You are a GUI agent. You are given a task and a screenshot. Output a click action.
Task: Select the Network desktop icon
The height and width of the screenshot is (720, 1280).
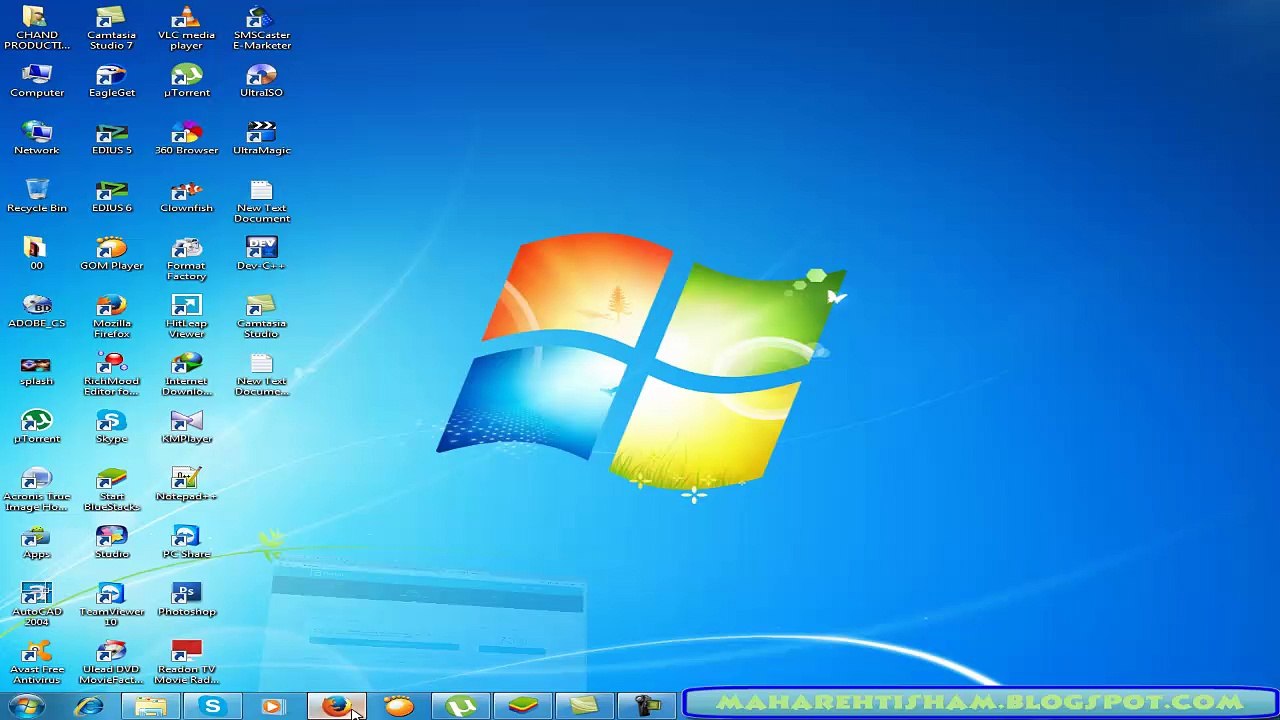(37, 139)
